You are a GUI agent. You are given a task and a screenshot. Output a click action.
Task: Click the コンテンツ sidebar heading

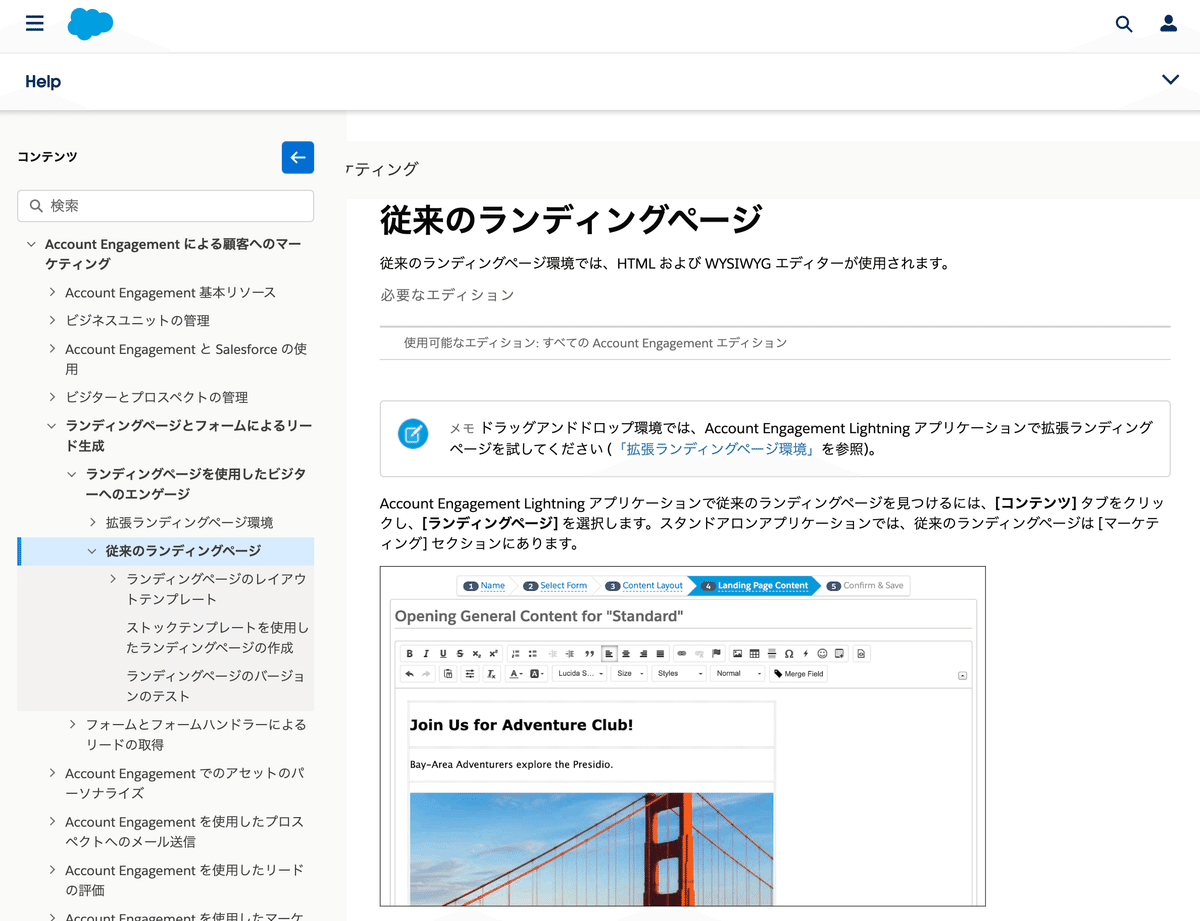[x=47, y=157]
